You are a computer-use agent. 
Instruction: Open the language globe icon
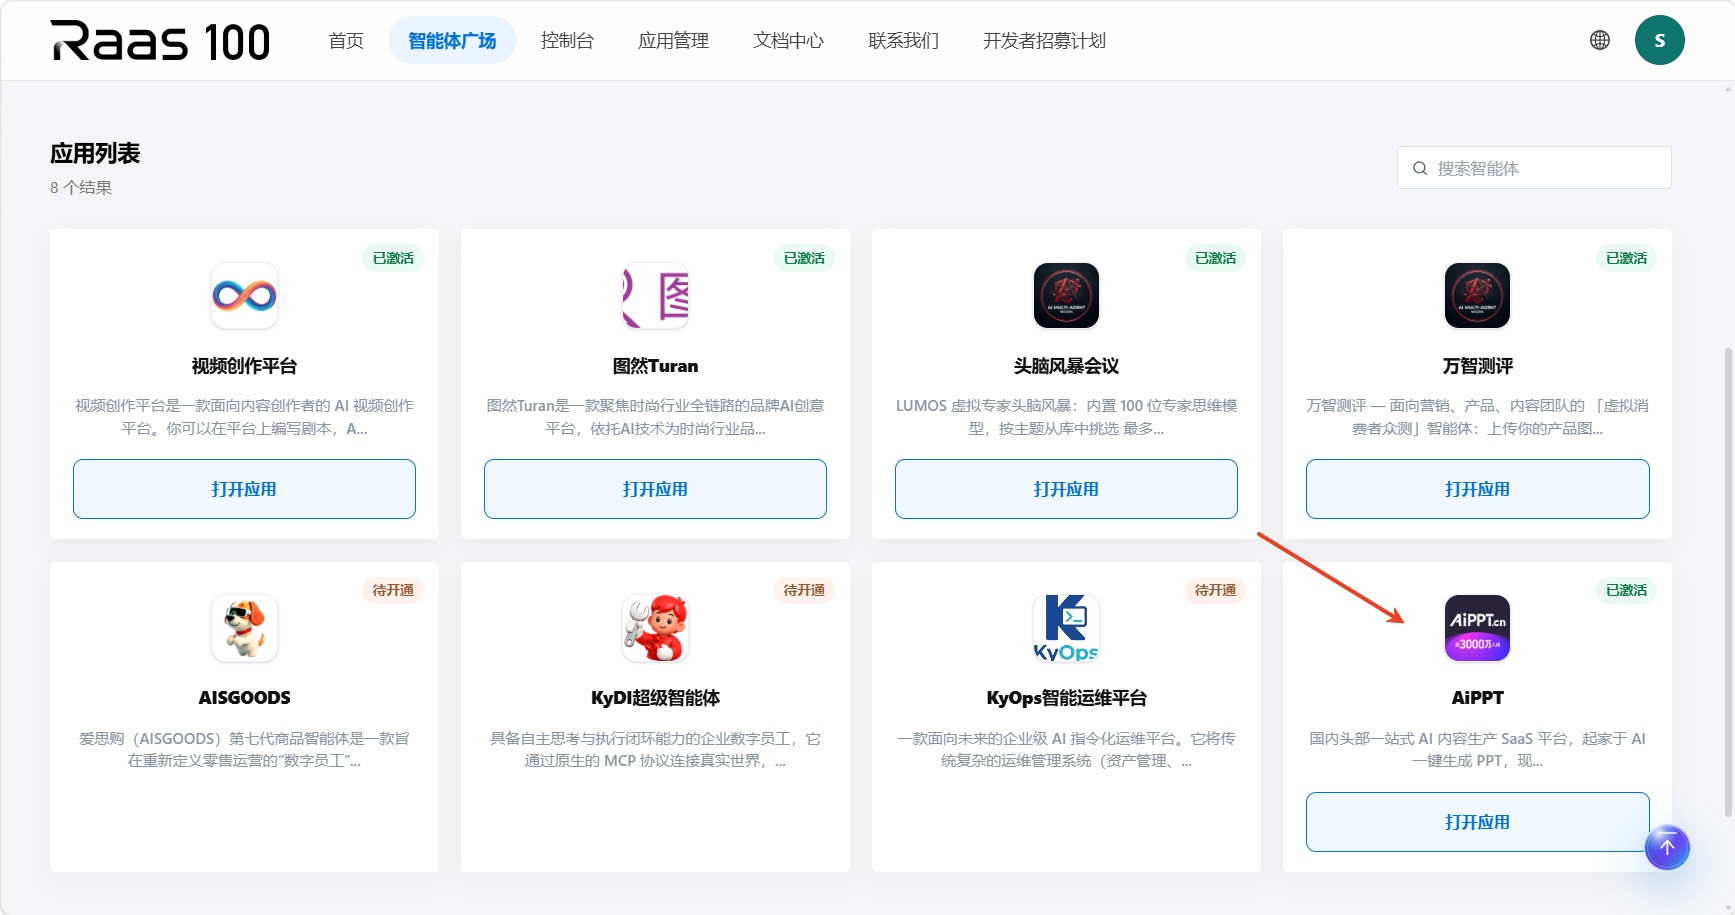[1600, 40]
